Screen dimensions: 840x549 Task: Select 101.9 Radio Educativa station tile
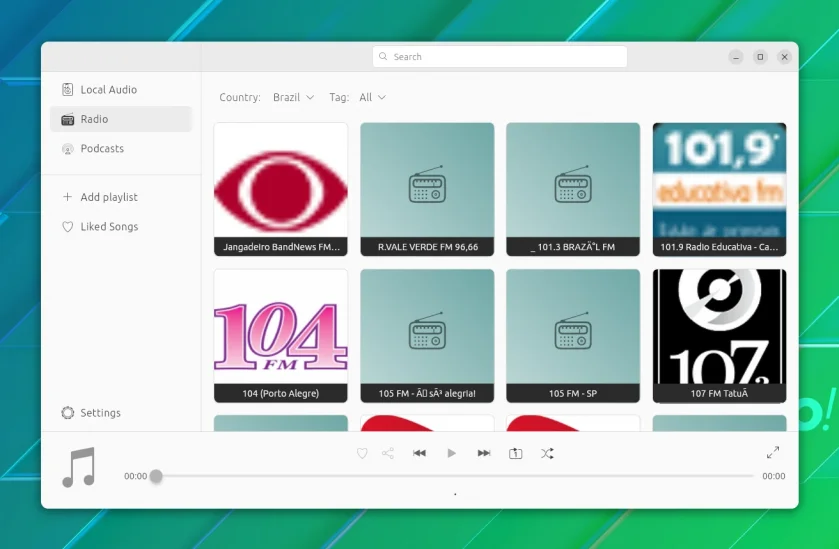click(719, 190)
